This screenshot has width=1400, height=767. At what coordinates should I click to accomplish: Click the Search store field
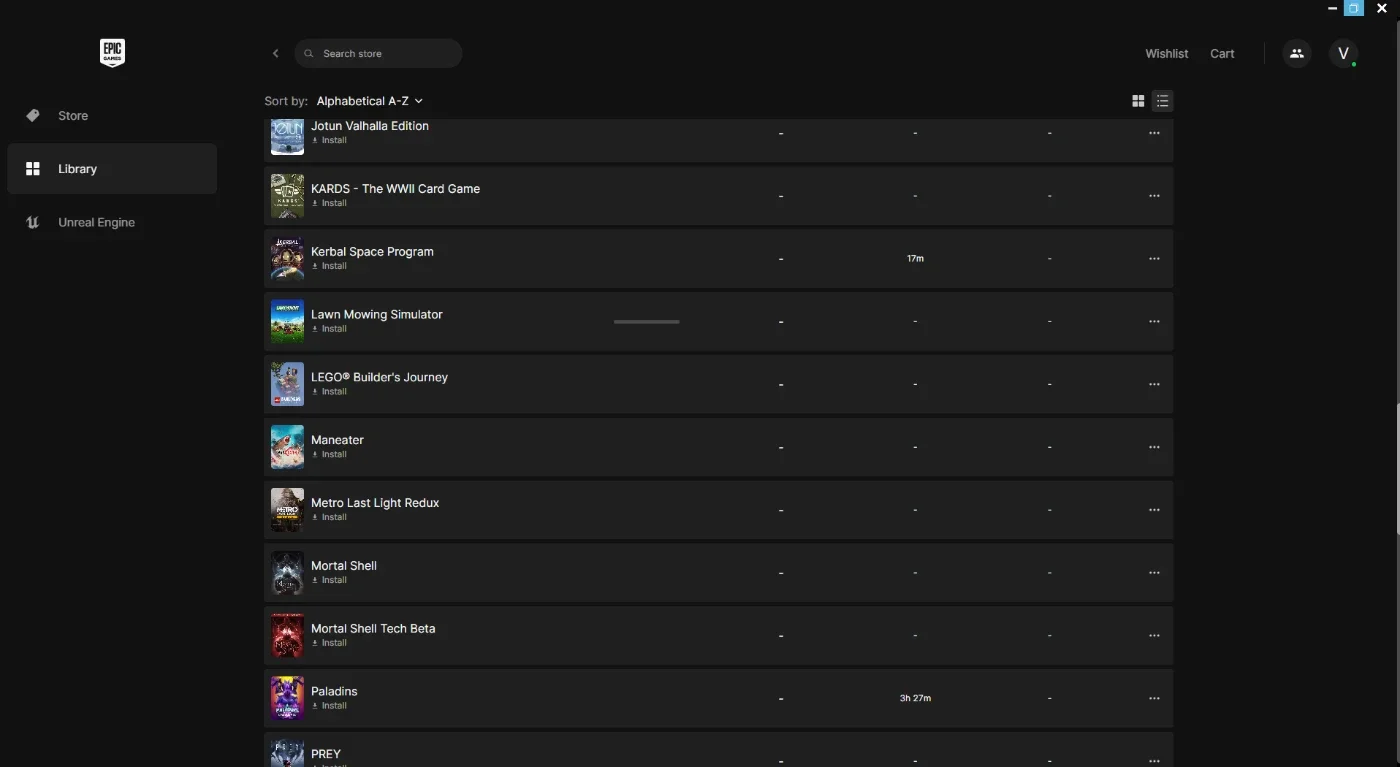pos(378,54)
